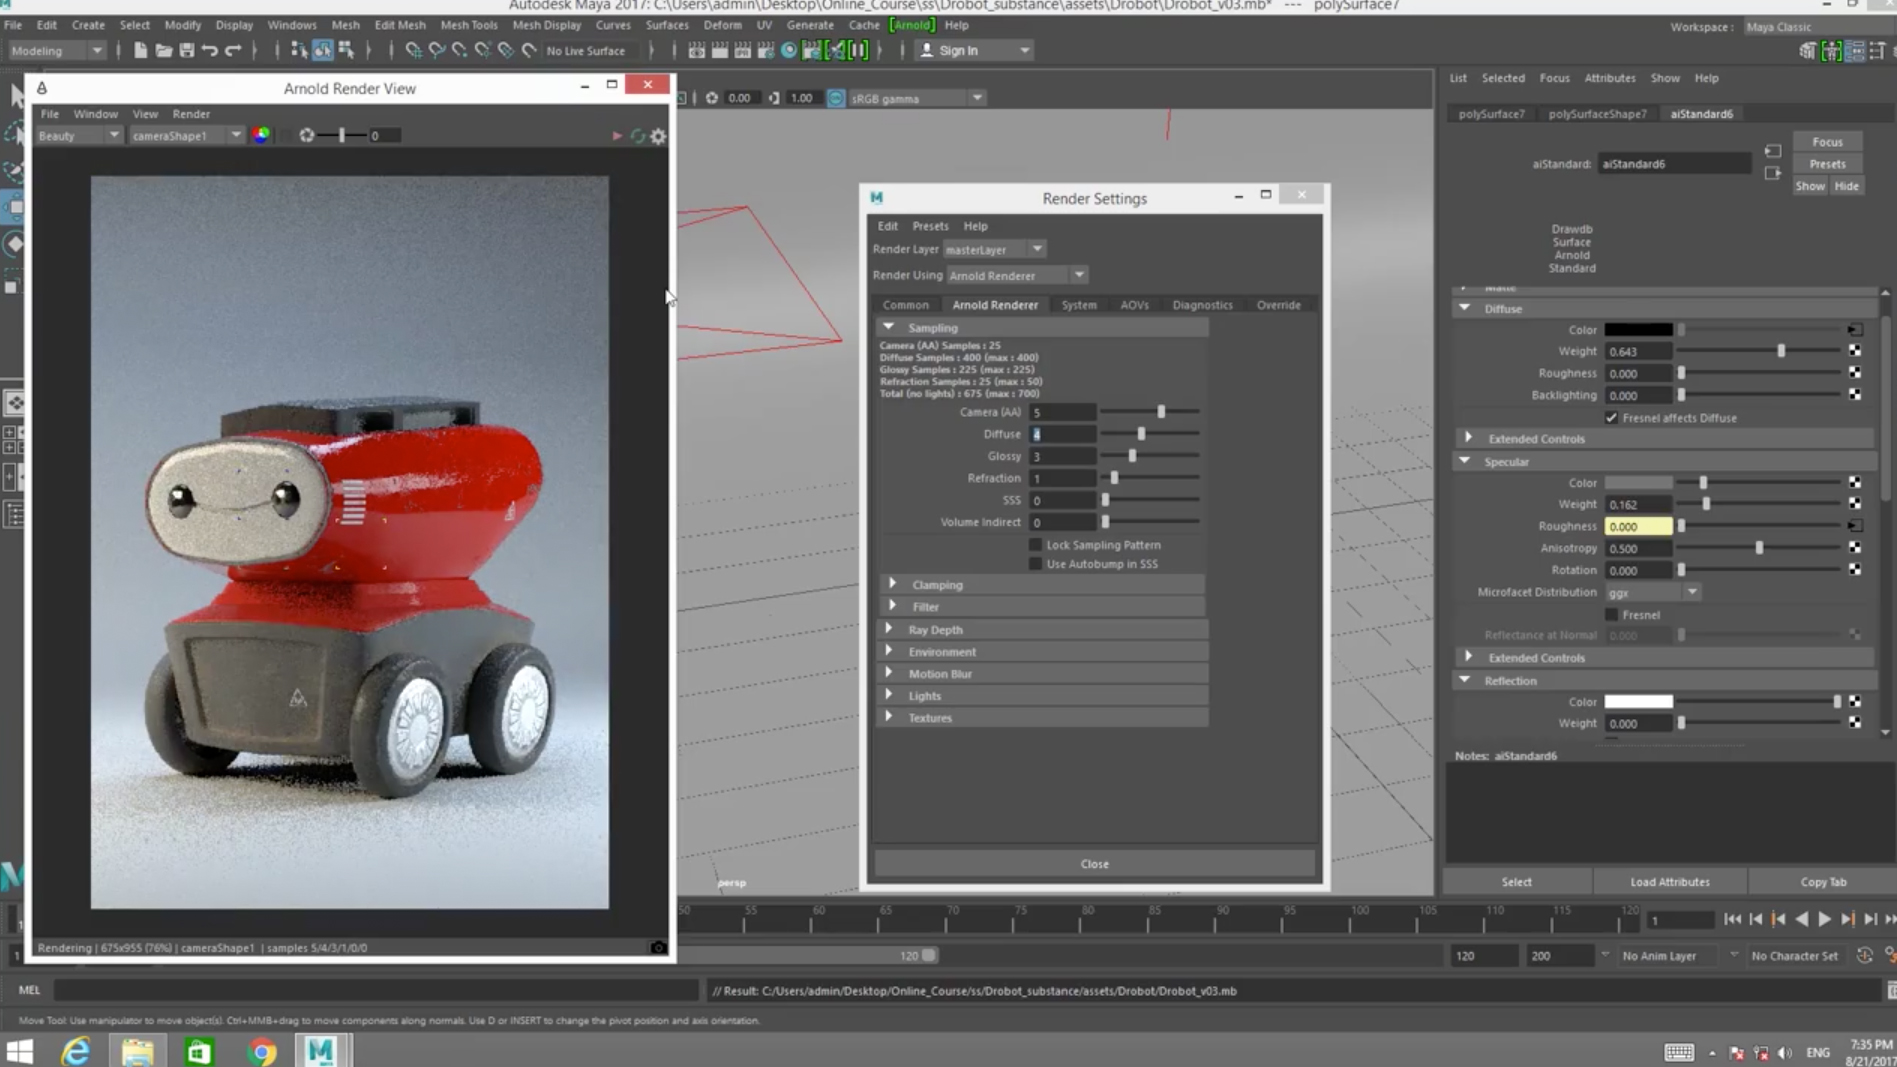Click the Close button in Render Settings
Viewport: 1897px width, 1067px height.
coord(1094,864)
